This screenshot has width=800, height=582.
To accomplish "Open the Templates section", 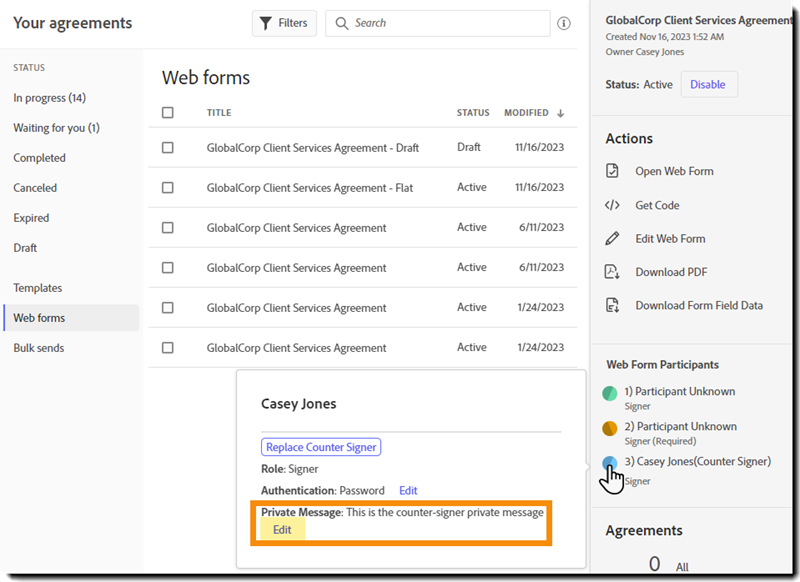I will [37, 288].
